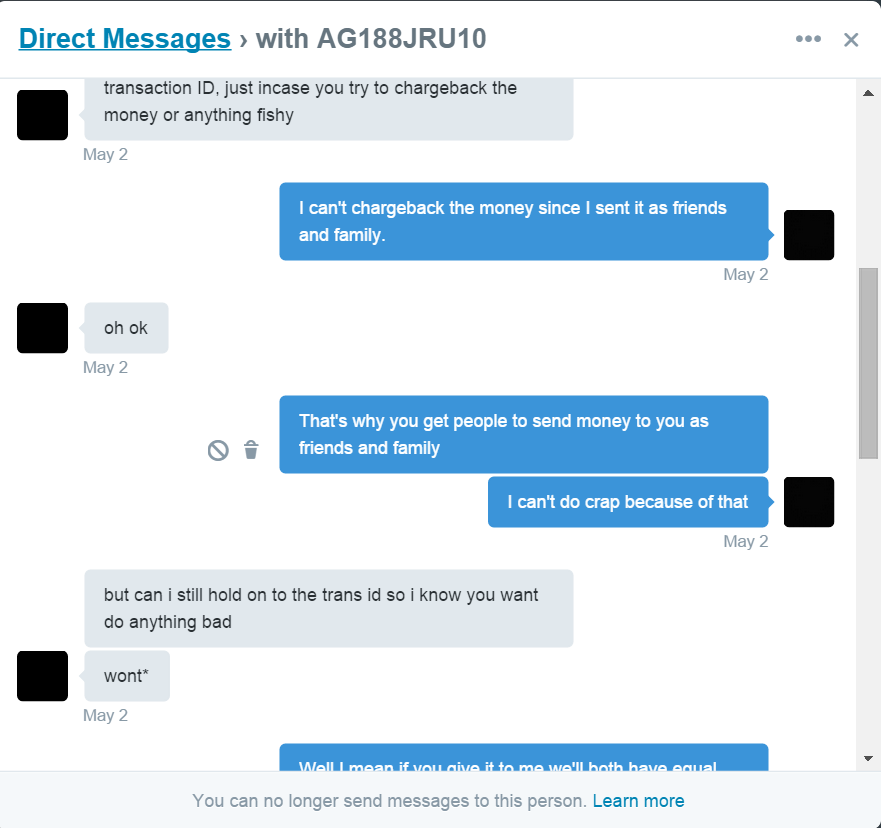Open your avatar beside 'friends and family.' message
The image size is (881, 828).
tap(809, 235)
